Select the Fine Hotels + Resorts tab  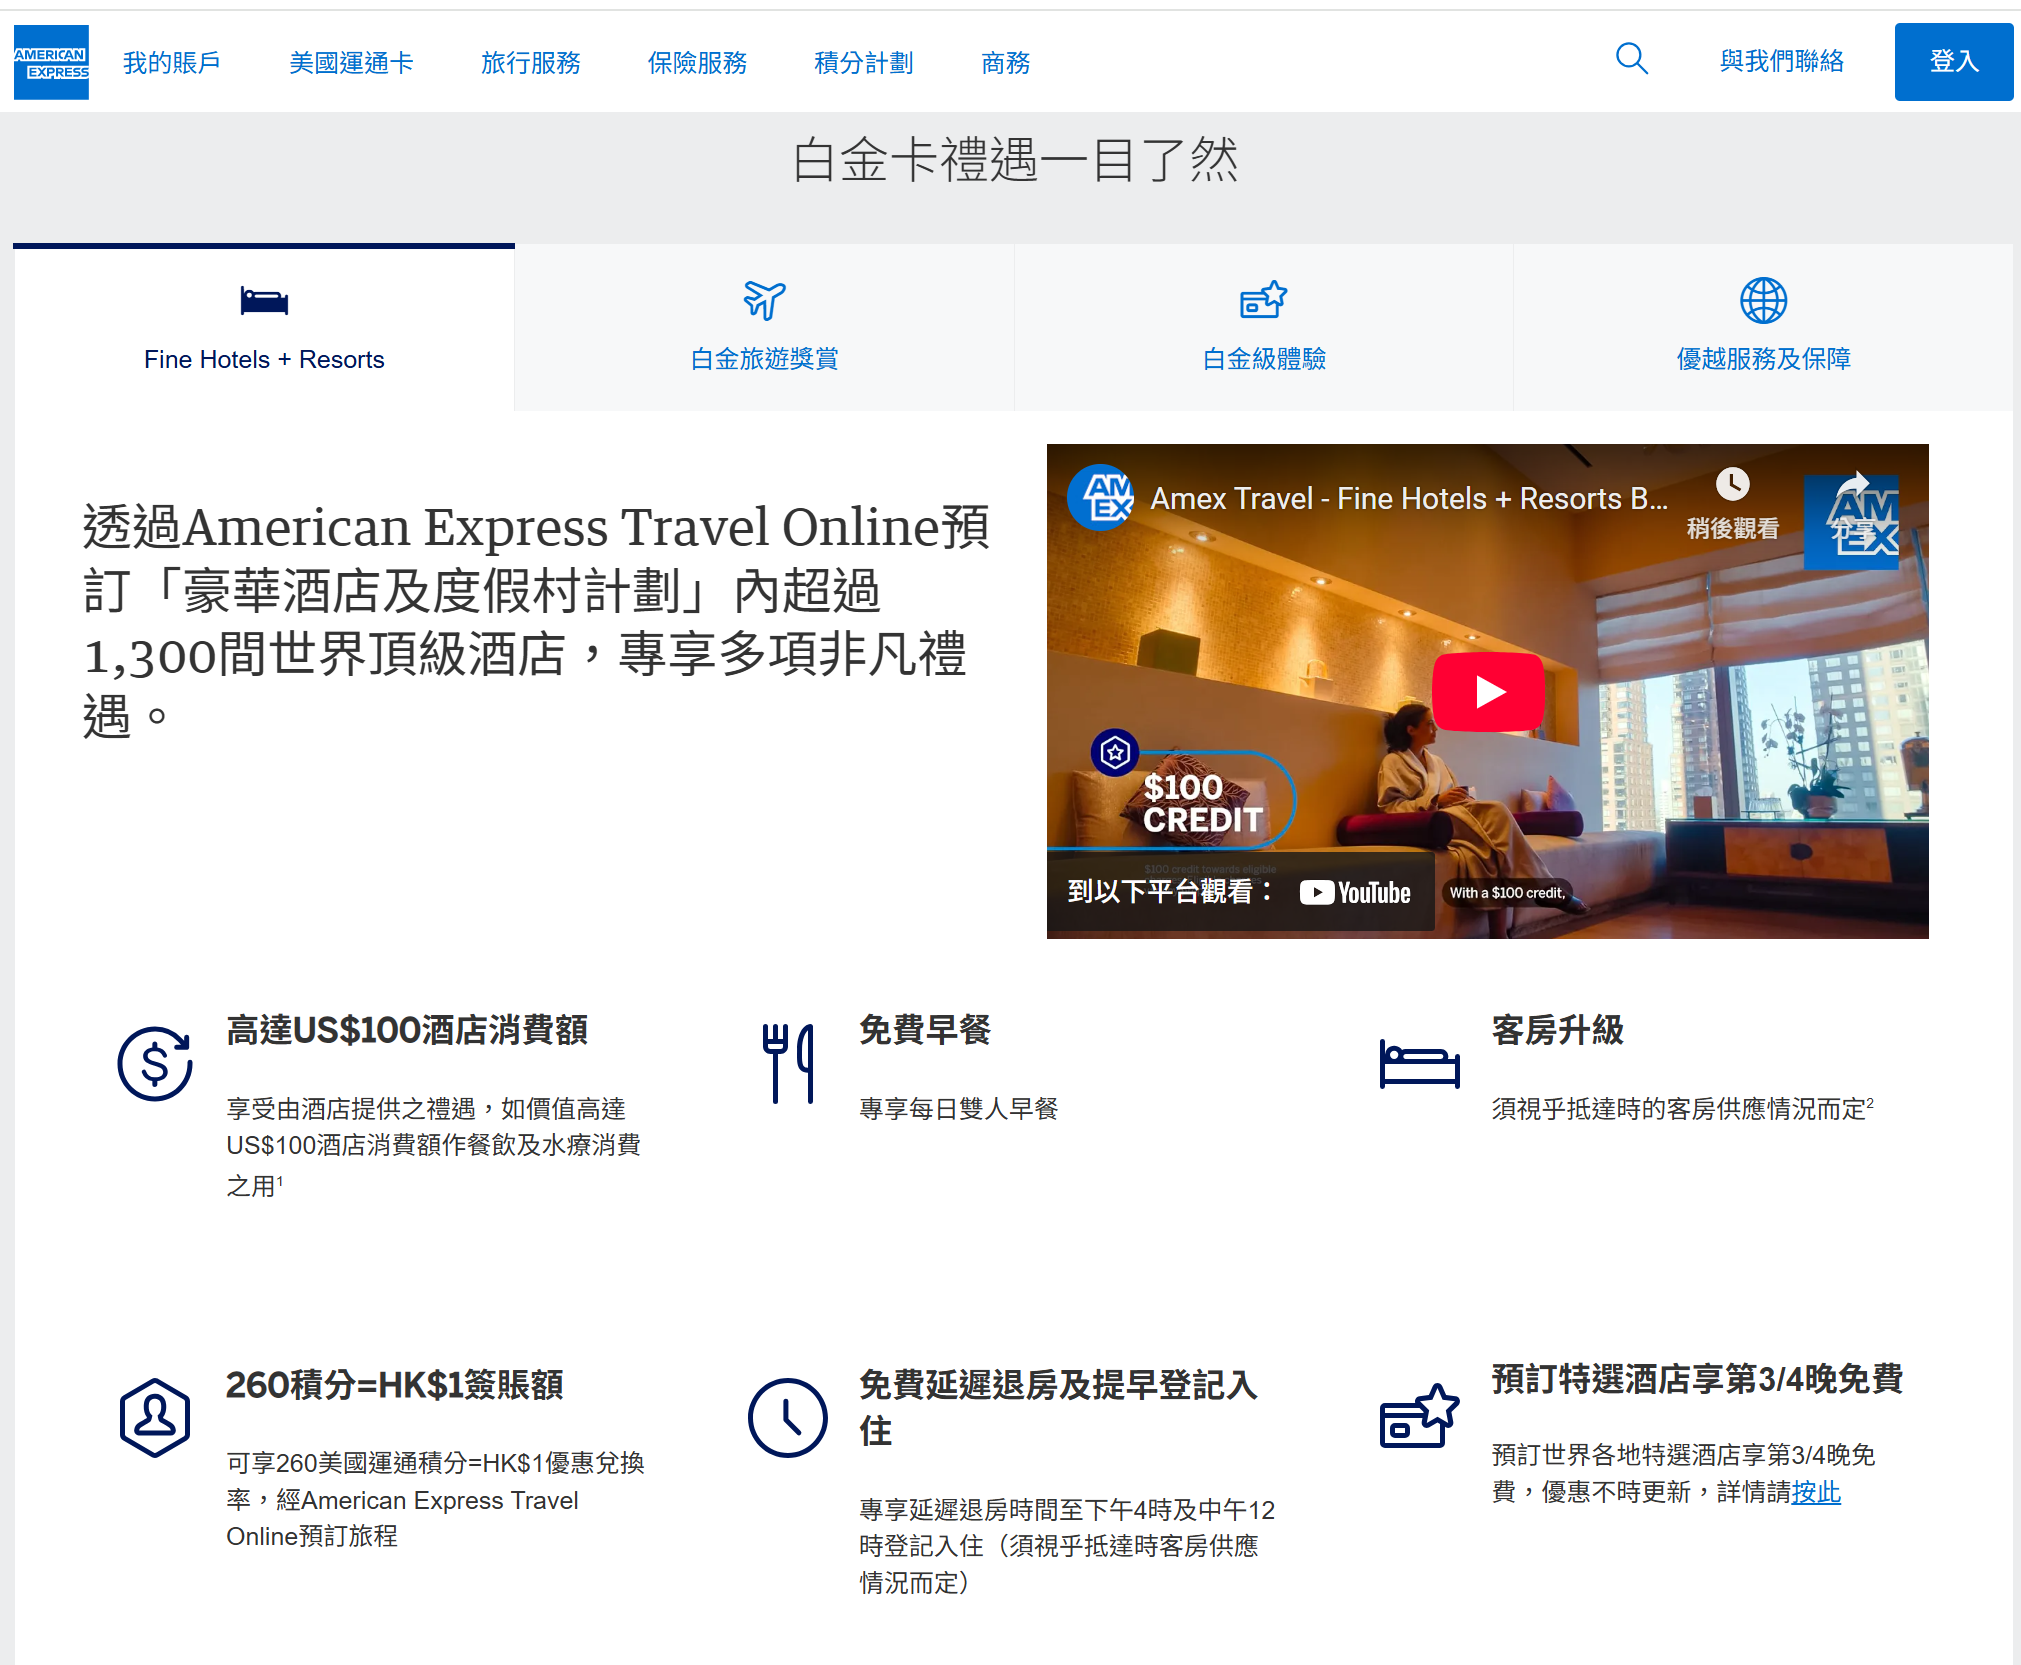point(264,327)
